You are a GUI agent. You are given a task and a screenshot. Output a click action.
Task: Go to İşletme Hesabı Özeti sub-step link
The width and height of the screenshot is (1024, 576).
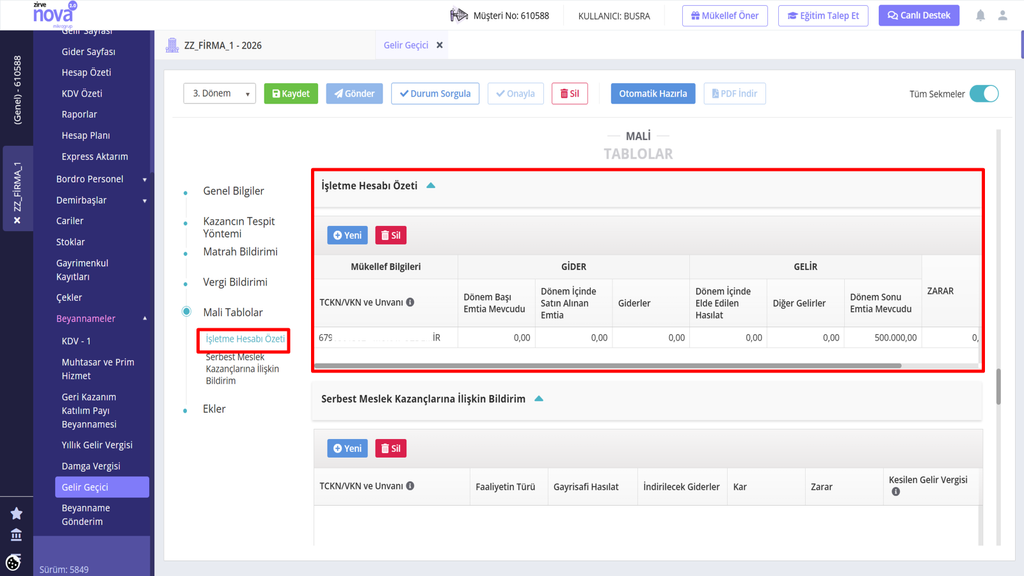point(245,339)
